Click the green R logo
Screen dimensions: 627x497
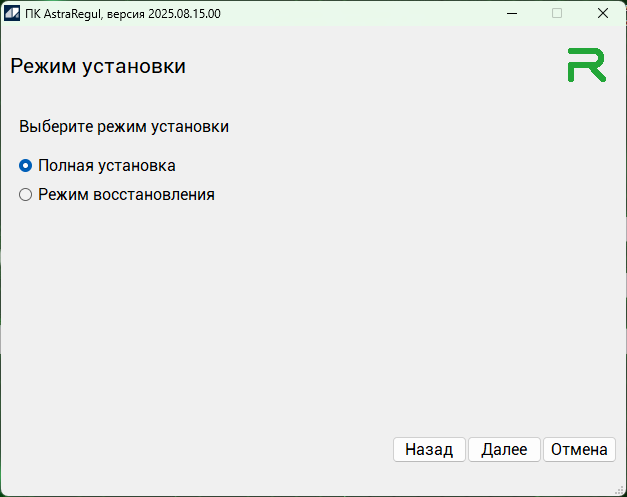tap(586, 65)
